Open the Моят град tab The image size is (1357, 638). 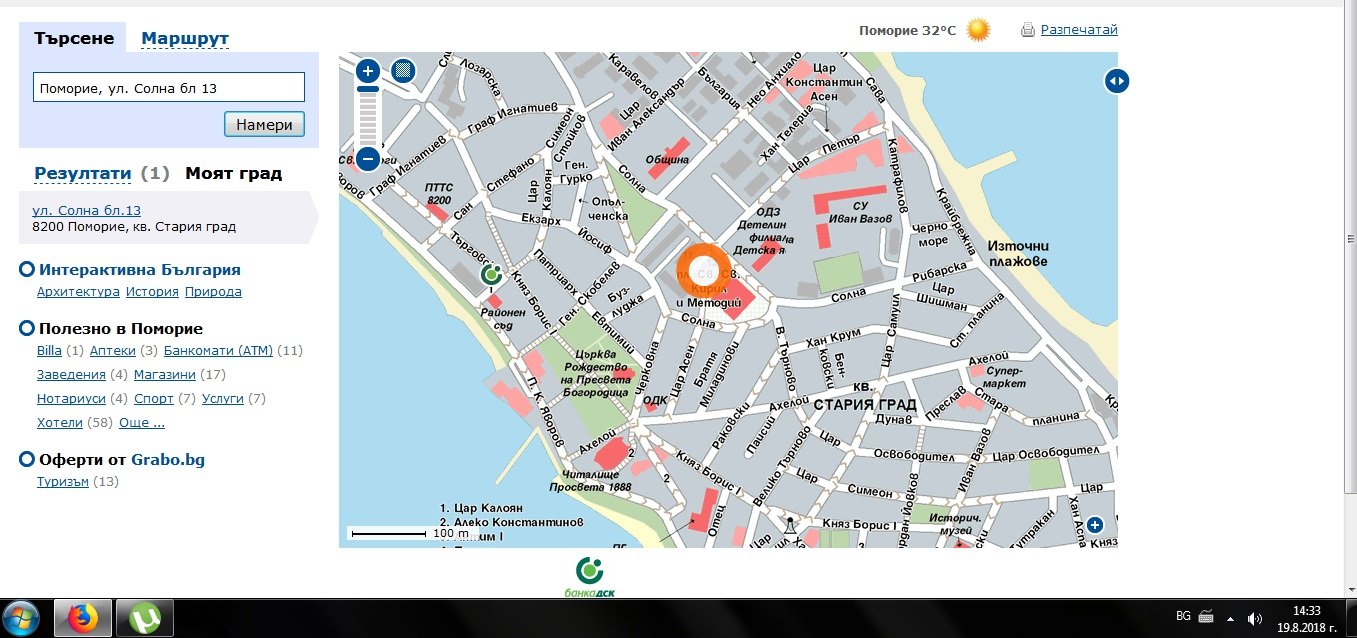[x=233, y=173]
